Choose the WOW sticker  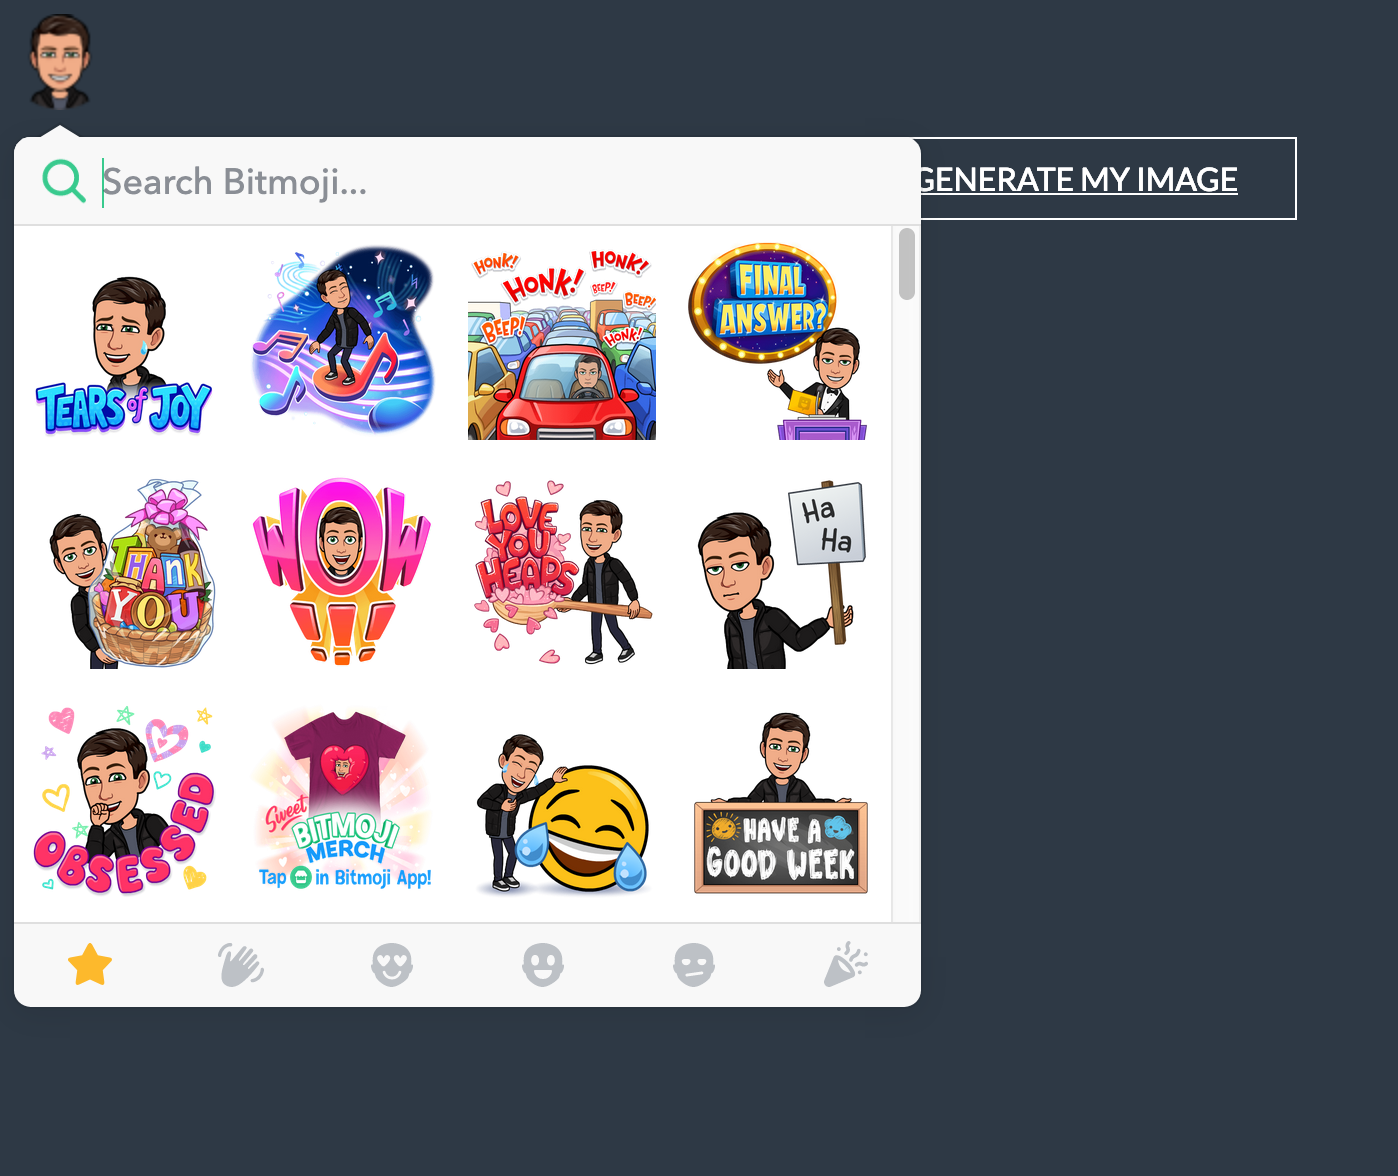tap(342, 573)
